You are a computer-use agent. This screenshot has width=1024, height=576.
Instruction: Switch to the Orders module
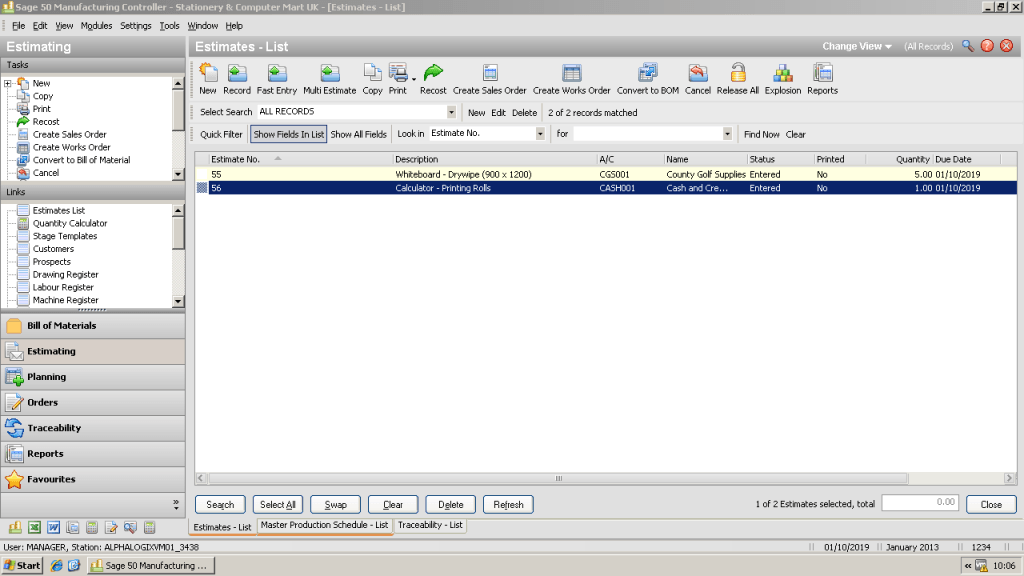tap(93, 402)
